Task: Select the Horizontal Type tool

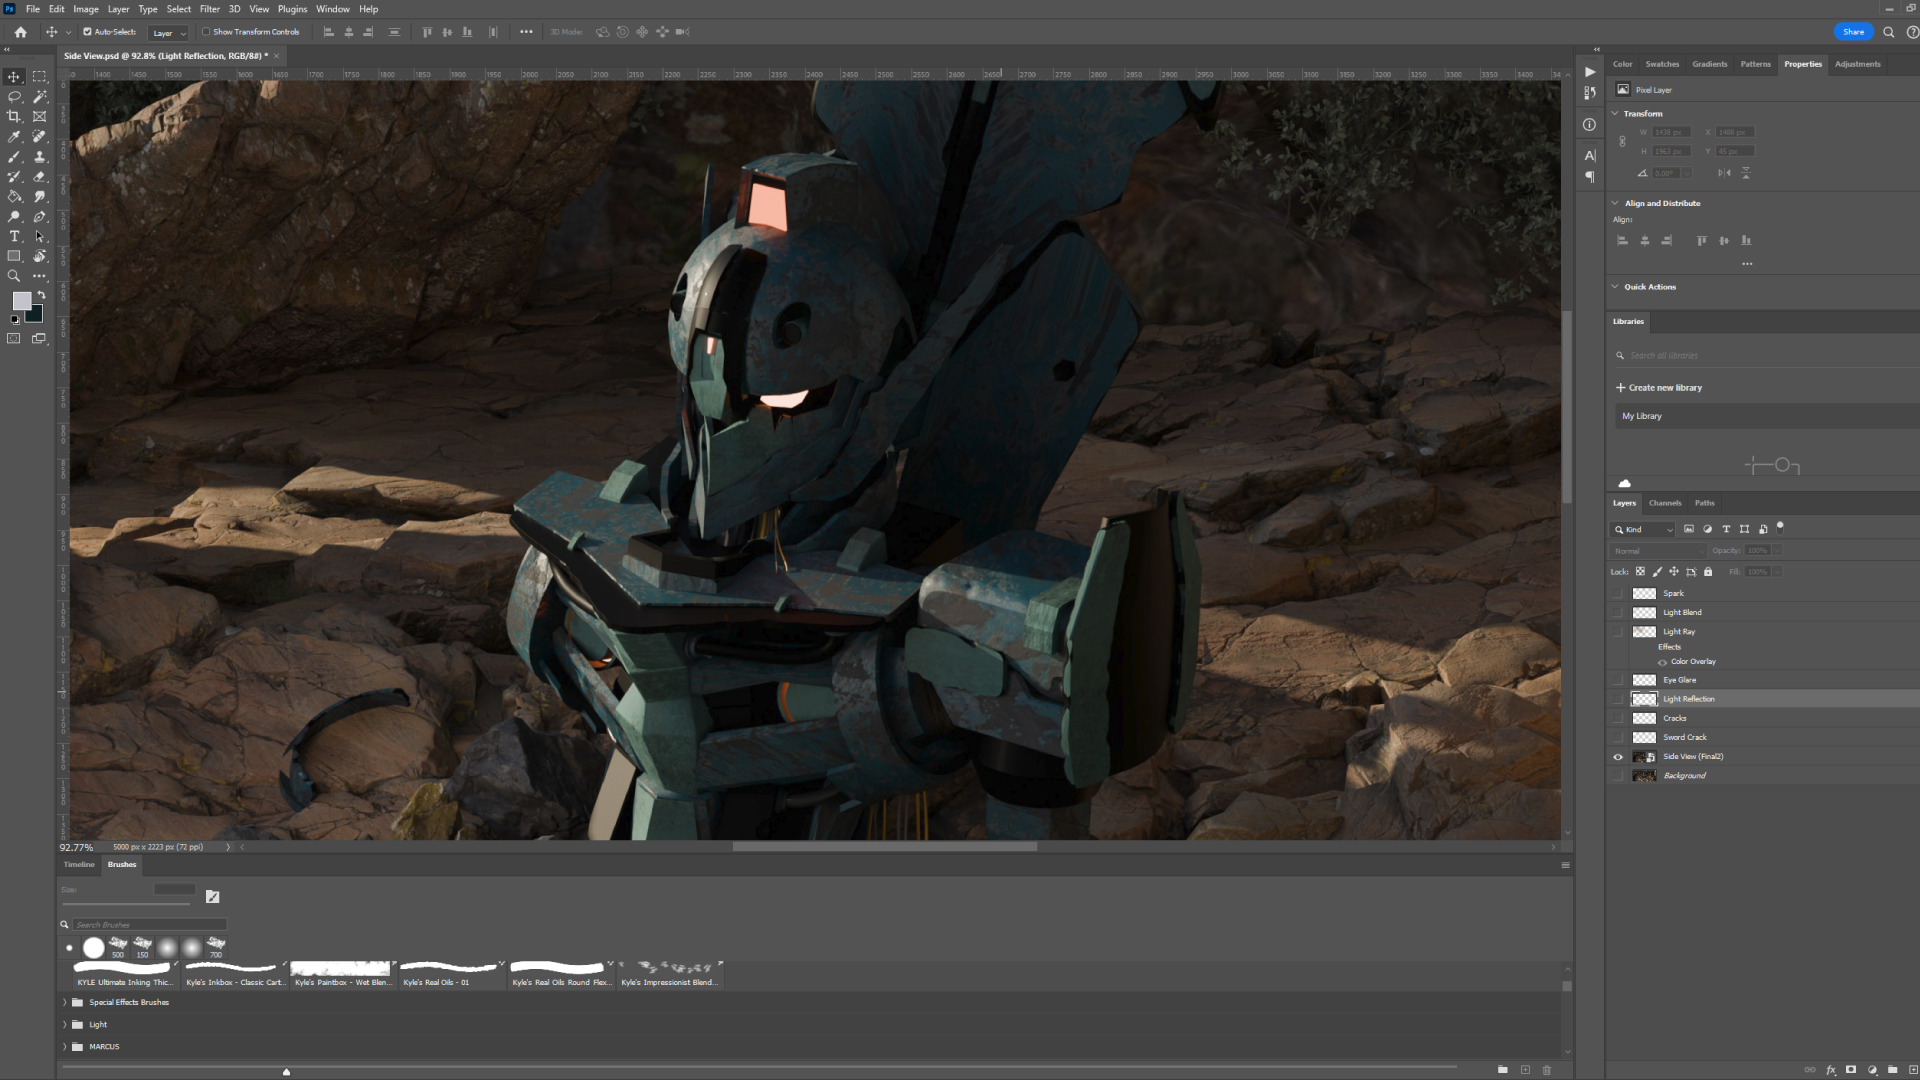Action: pyautogui.click(x=14, y=237)
